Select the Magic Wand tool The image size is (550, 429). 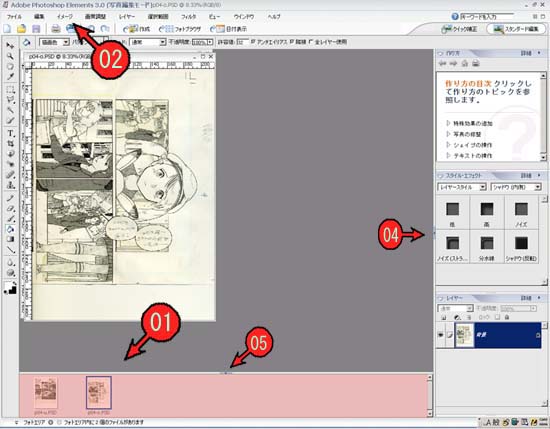(10, 110)
